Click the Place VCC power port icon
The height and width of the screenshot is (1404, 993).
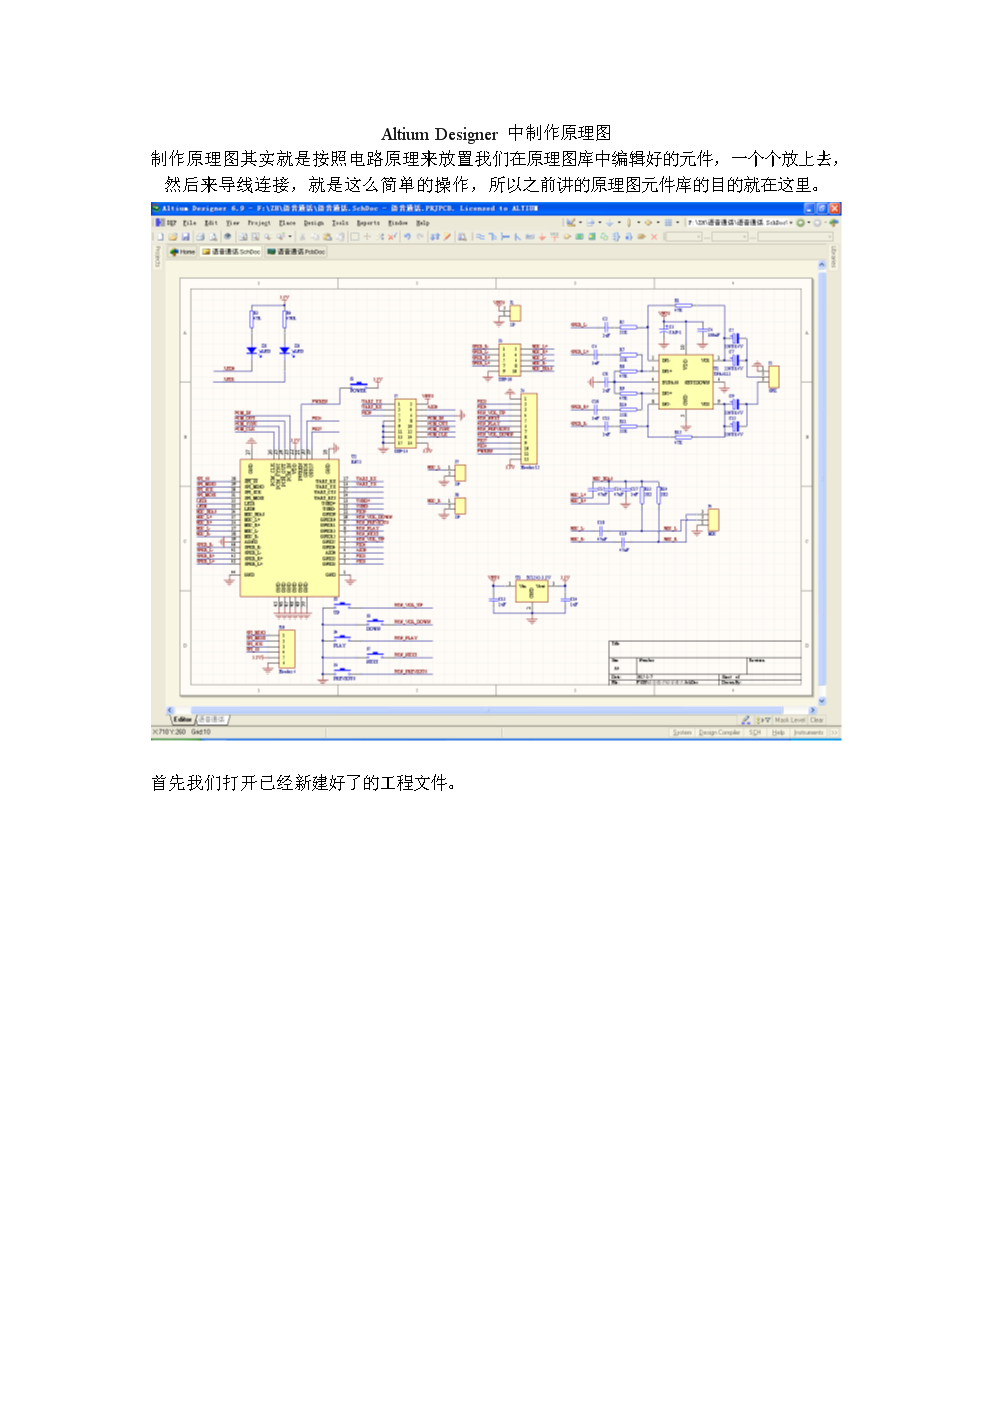[554, 237]
